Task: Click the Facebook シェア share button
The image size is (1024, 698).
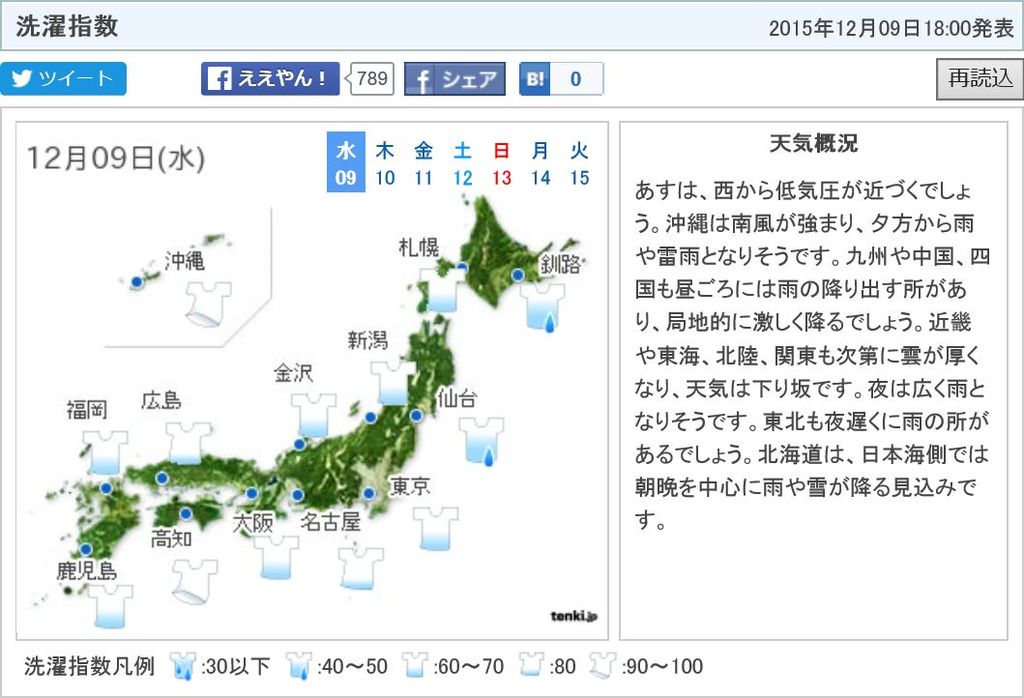Action: point(454,79)
